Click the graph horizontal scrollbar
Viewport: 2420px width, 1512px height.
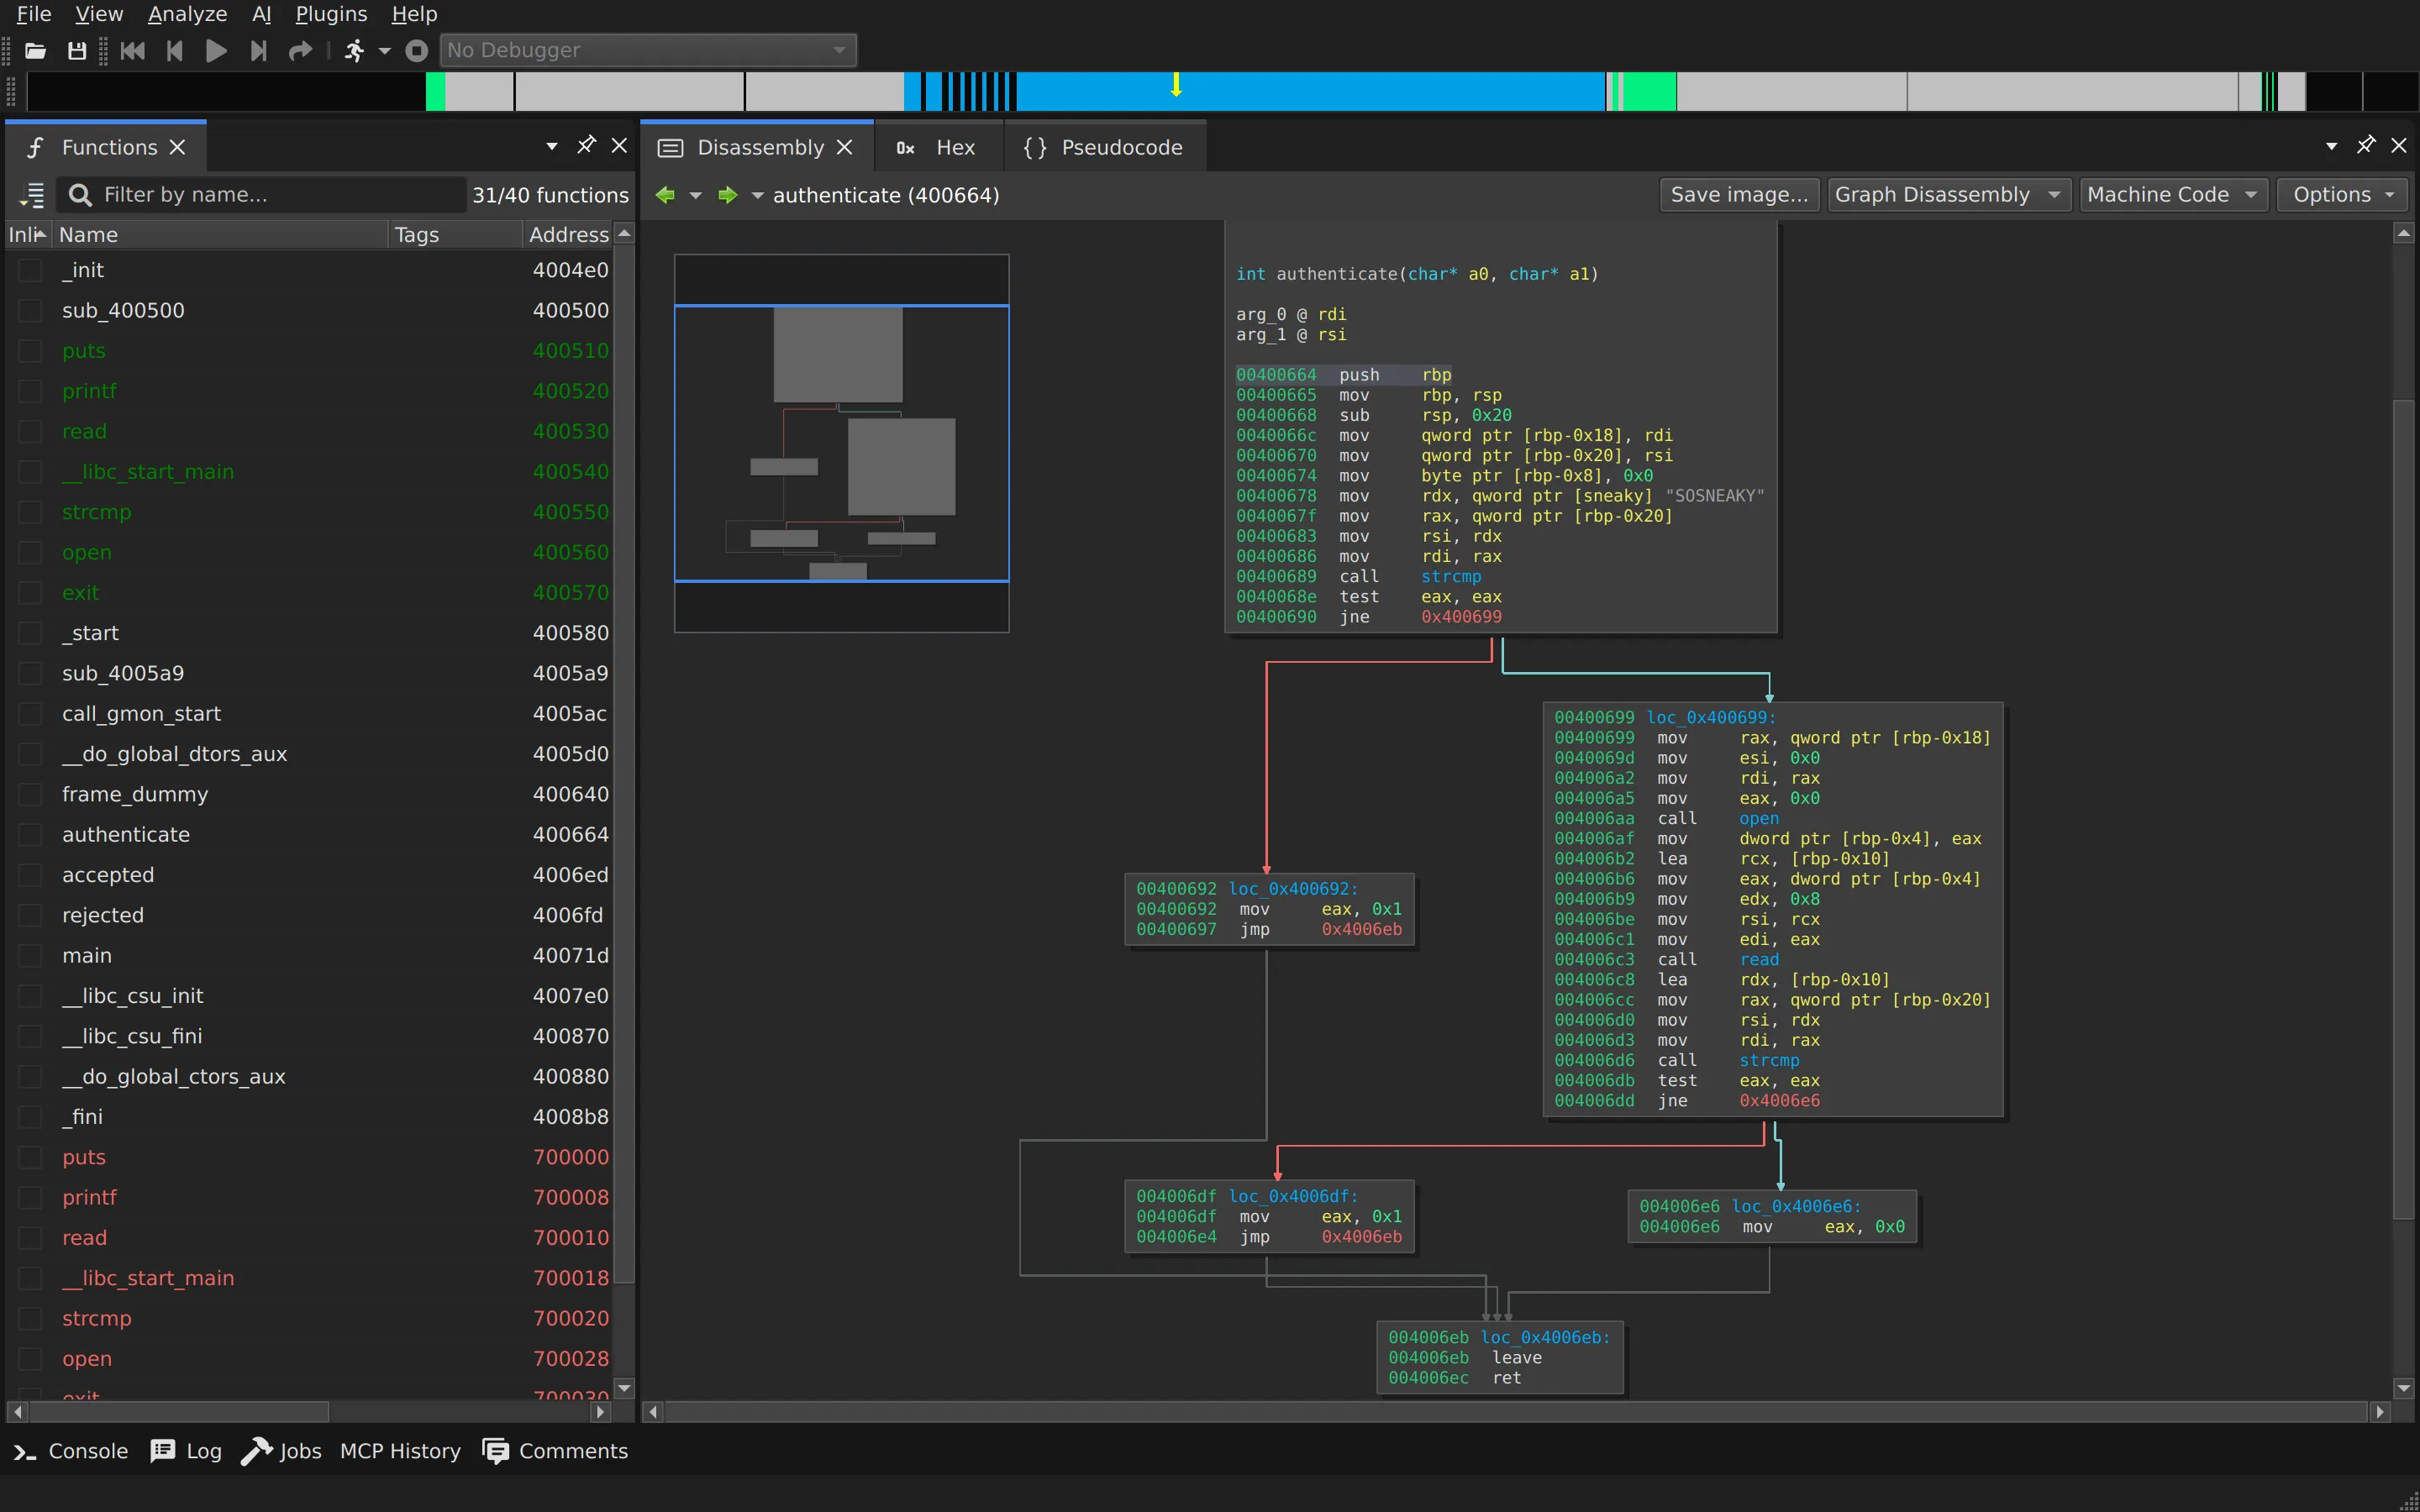(1517, 1411)
